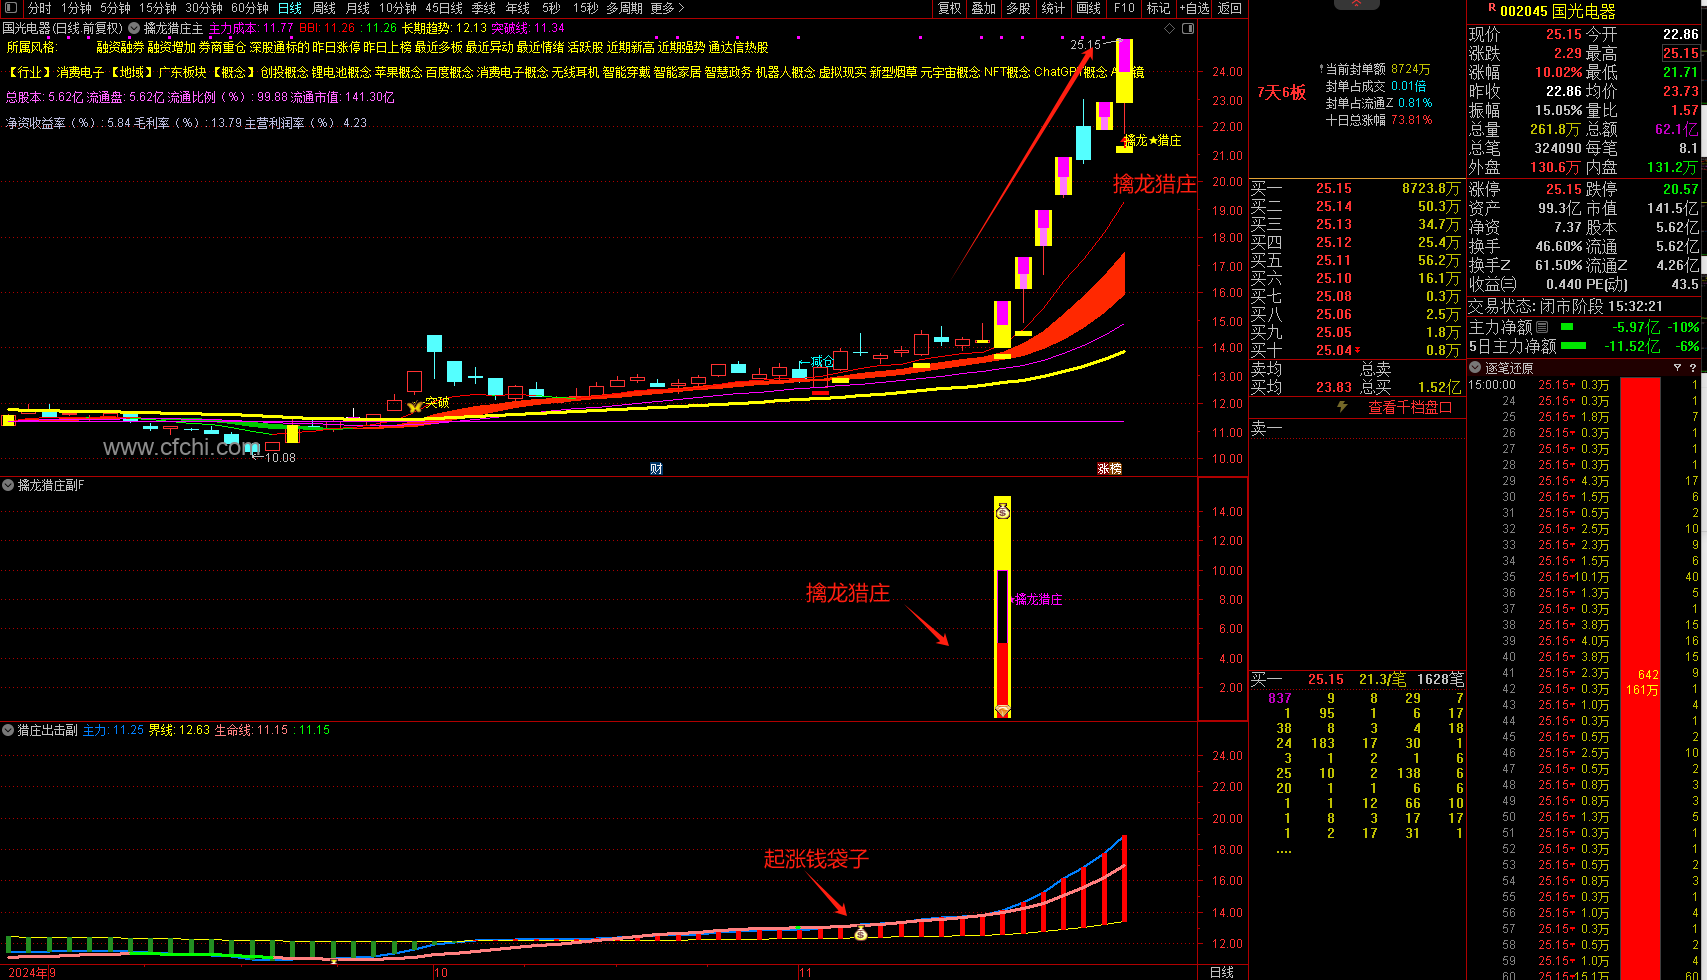Switch to the 日线 daily chart tab
This screenshot has height=980, width=1707.
289,8
